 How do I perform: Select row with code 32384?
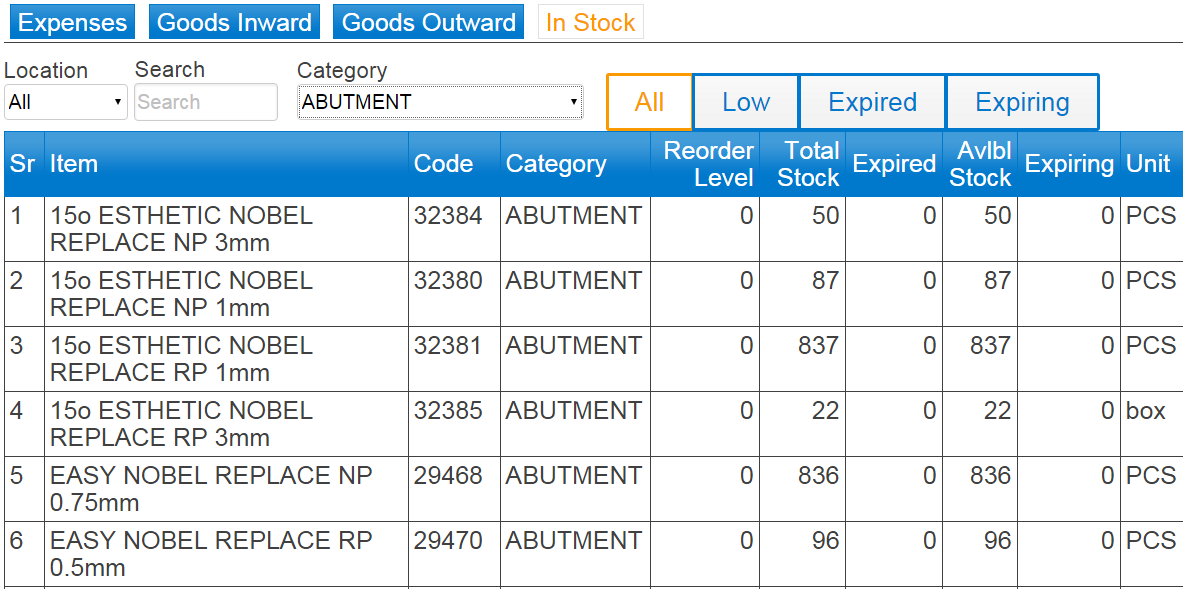[592, 229]
